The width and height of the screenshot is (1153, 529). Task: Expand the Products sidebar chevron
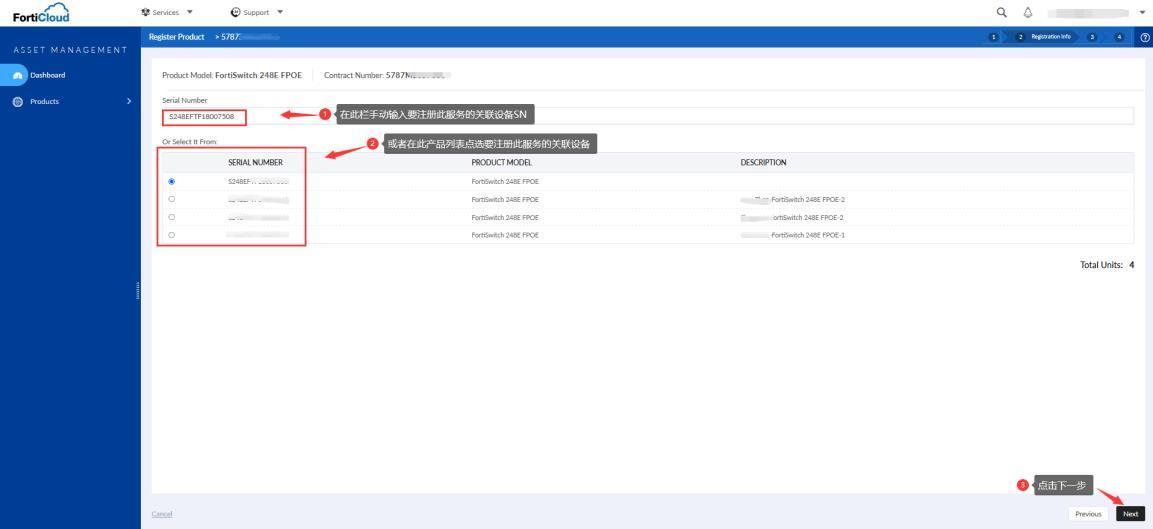pos(127,101)
